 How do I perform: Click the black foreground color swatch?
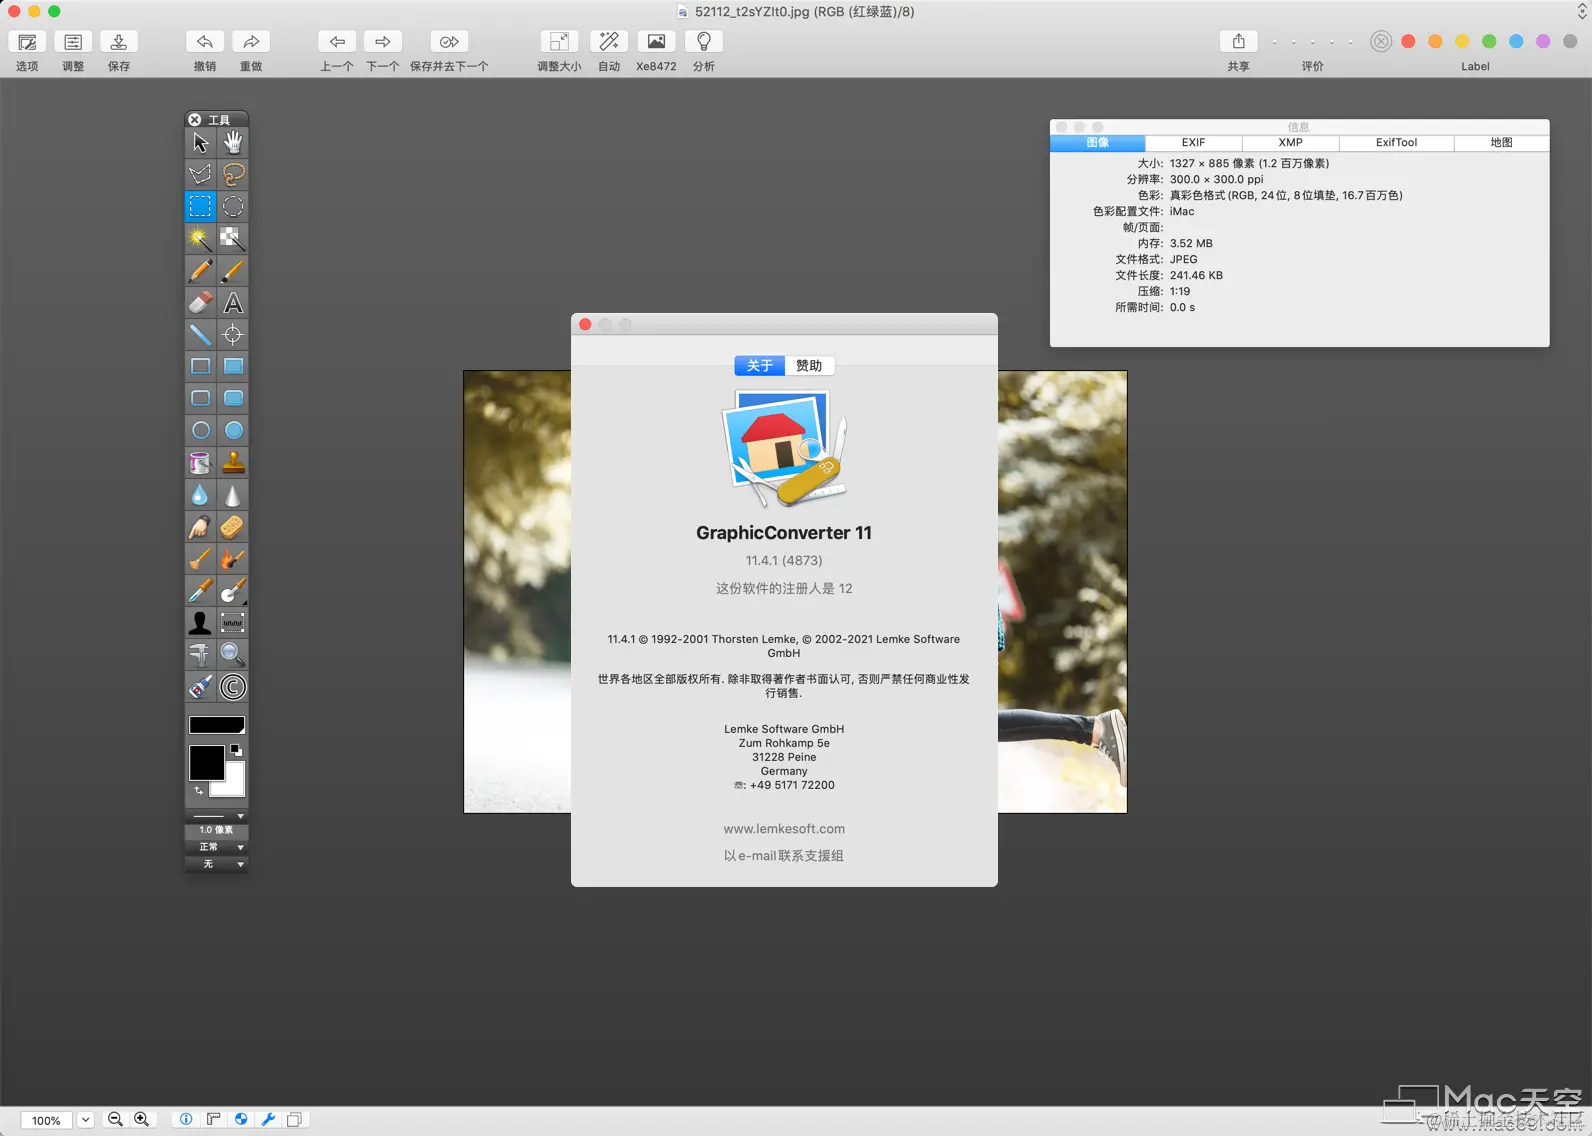pos(206,762)
